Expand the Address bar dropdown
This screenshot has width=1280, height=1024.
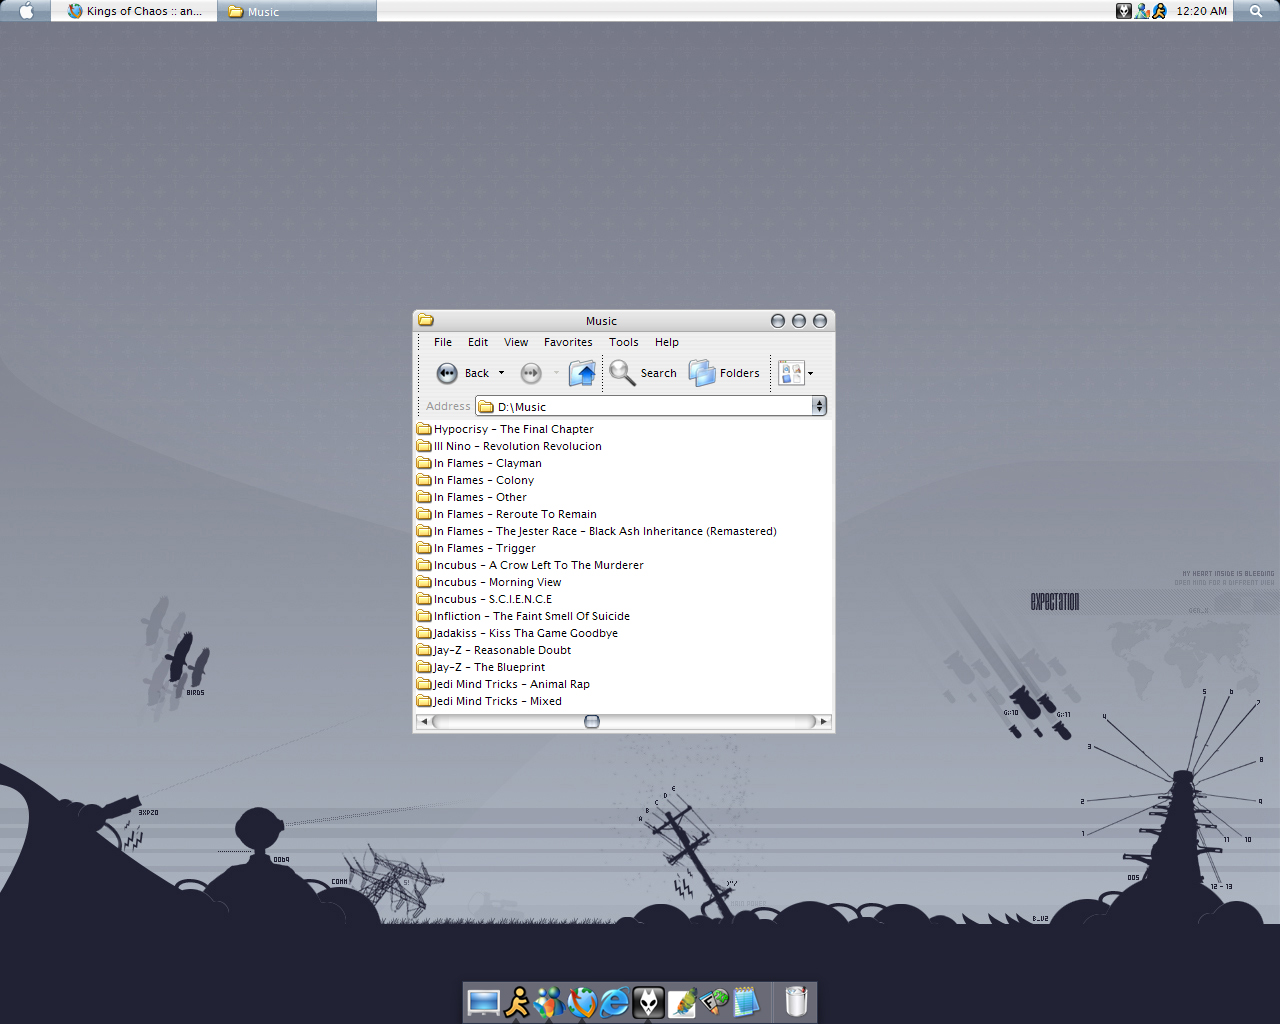pyautogui.click(x=819, y=406)
